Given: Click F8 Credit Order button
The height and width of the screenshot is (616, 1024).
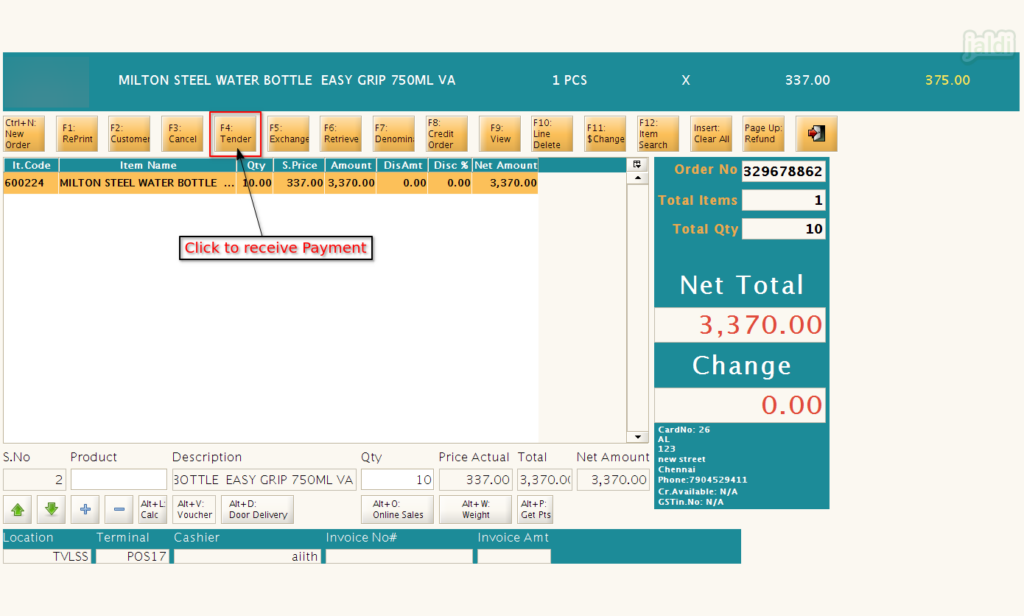Looking at the screenshot, I should [447, 133].
